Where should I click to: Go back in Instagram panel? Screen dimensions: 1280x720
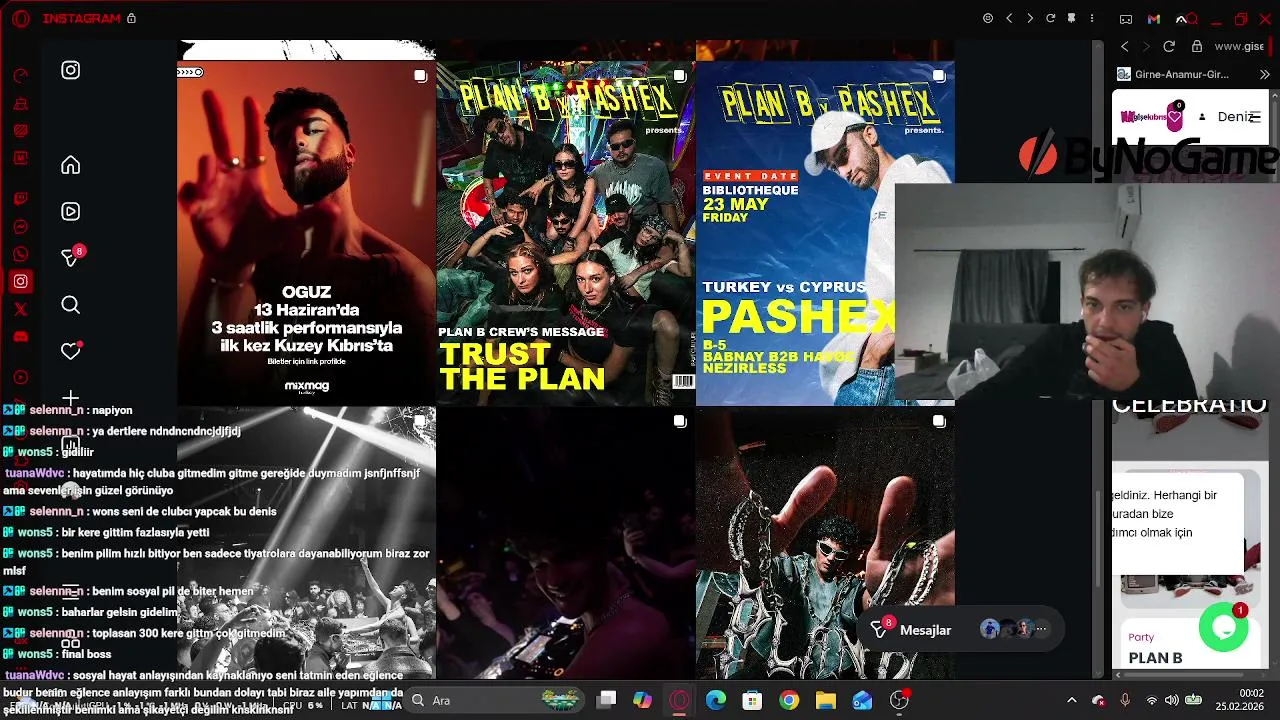coord(1009,18)
